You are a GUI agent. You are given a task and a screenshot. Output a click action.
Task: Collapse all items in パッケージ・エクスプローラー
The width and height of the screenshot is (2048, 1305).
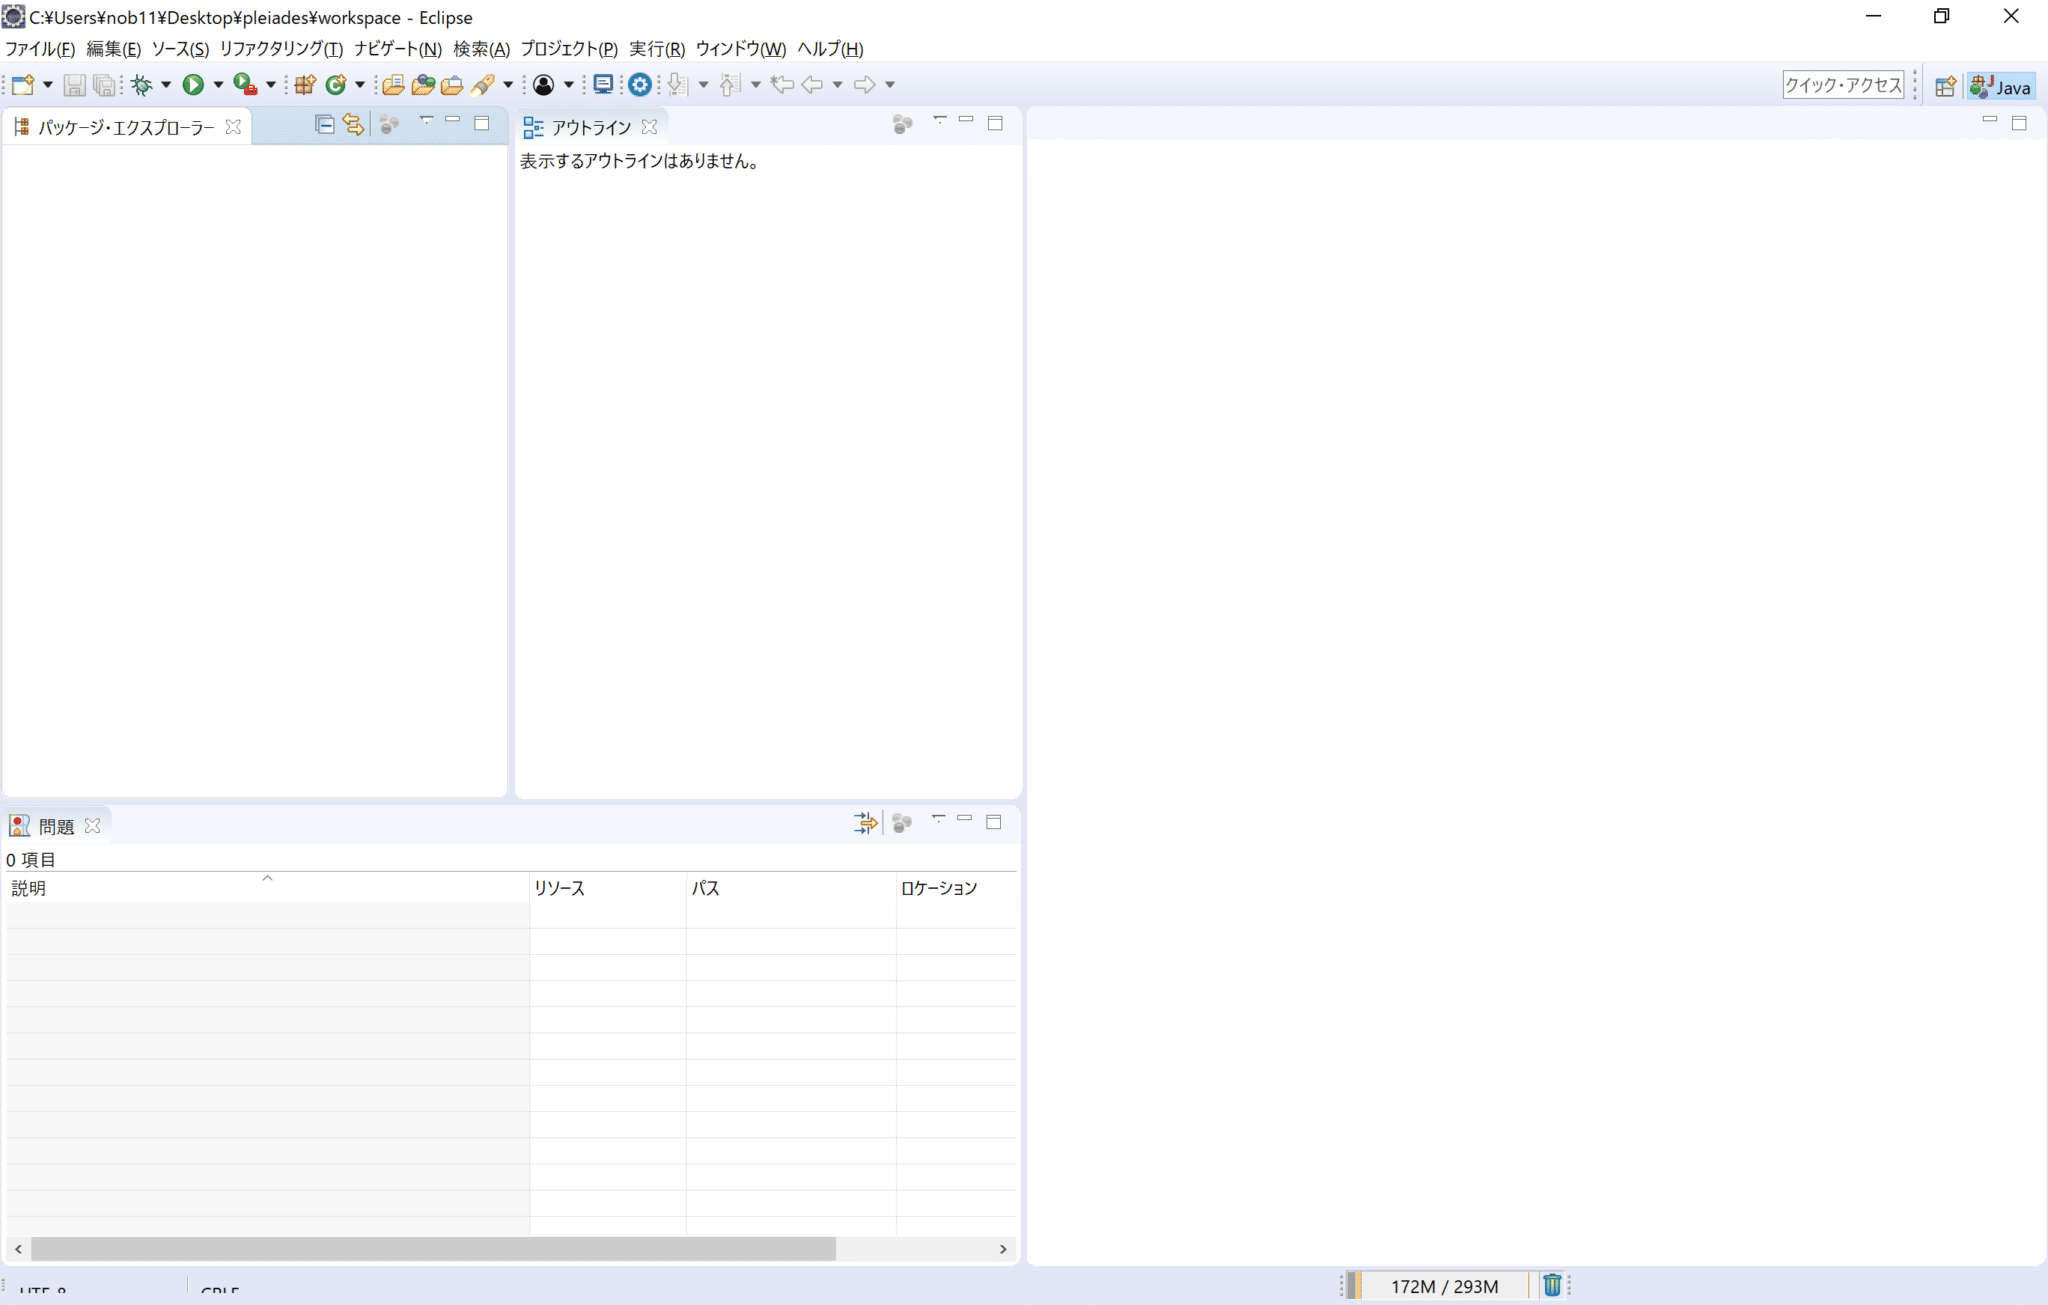(324, 124)
